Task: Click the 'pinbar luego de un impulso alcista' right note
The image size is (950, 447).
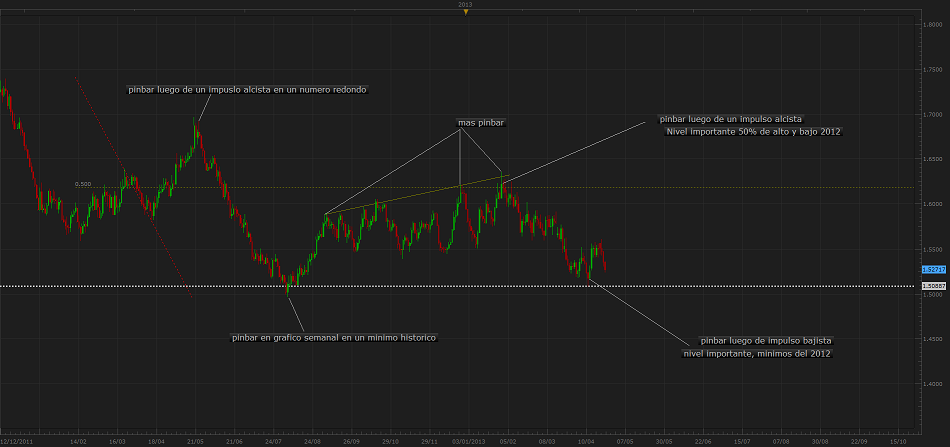Action: (738, 118)
